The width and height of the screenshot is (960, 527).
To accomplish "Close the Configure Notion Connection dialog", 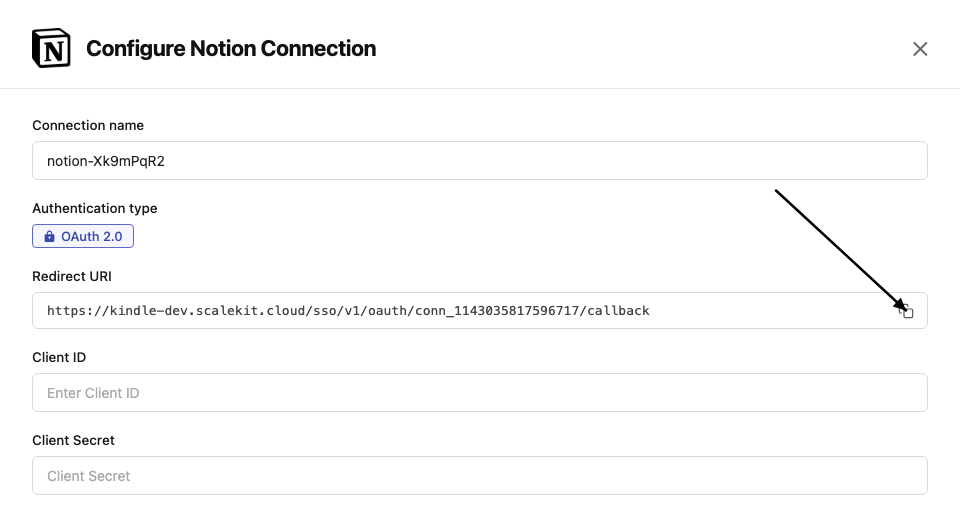I will click(x=920, y=49).
